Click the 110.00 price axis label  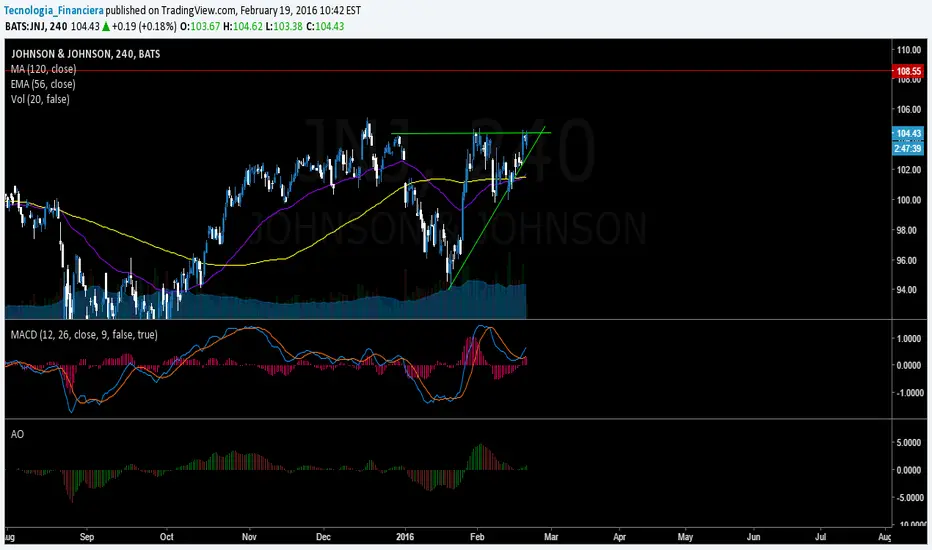point(909,50)
